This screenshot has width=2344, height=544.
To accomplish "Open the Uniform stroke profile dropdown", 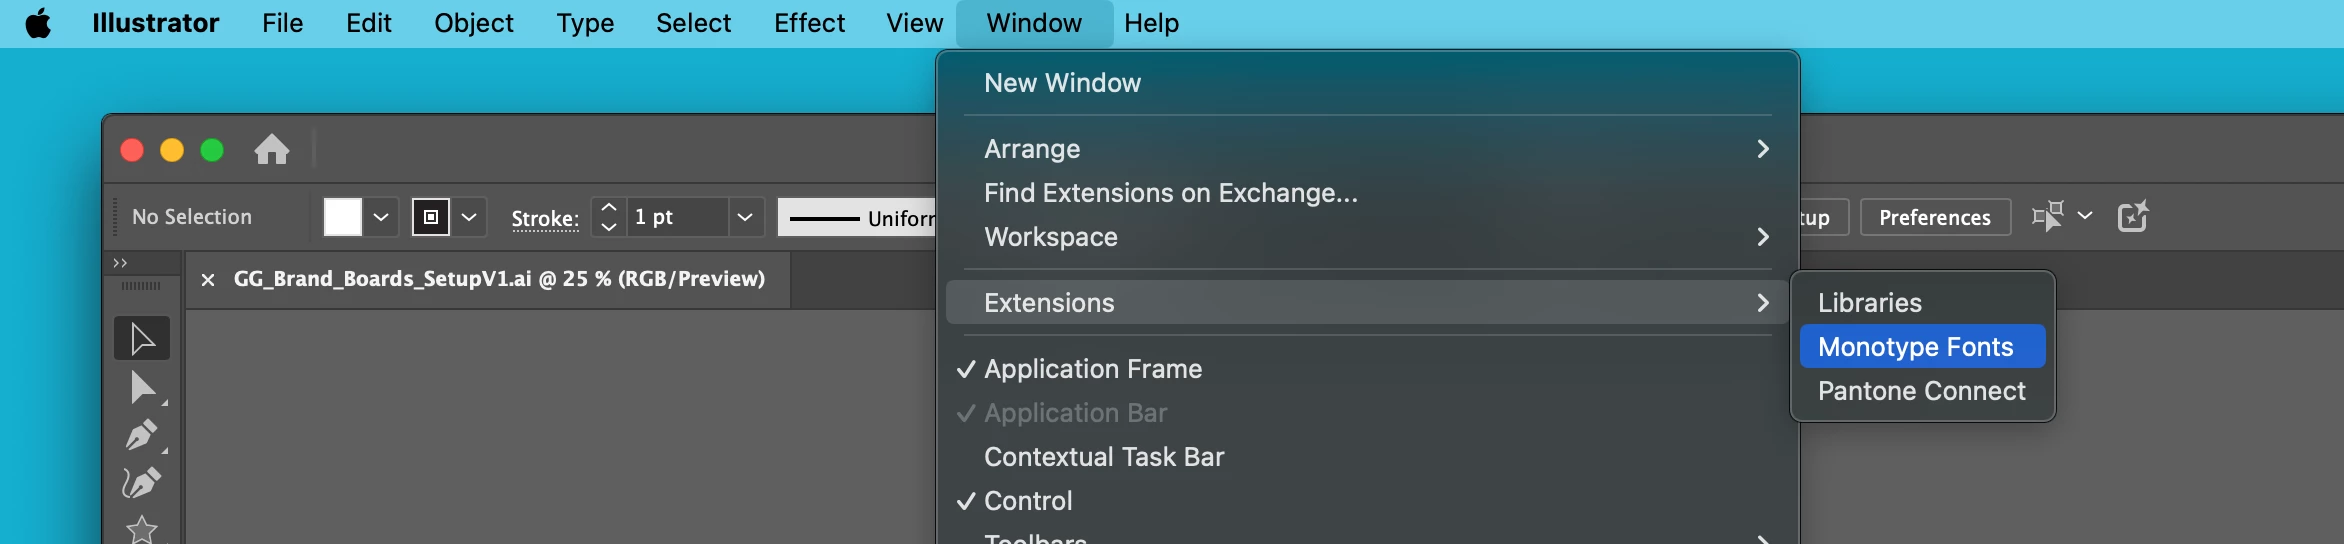I will click(x=857, y=217).
